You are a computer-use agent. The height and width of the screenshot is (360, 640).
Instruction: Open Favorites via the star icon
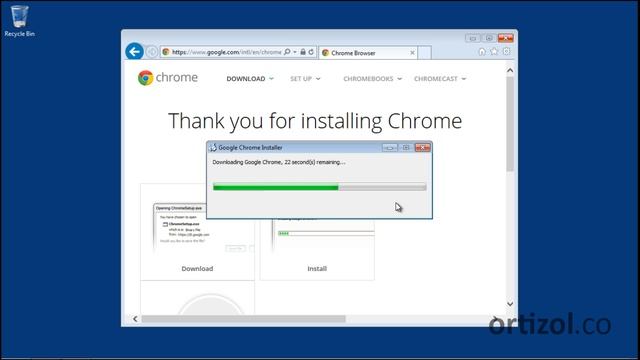tap(494, 51)
